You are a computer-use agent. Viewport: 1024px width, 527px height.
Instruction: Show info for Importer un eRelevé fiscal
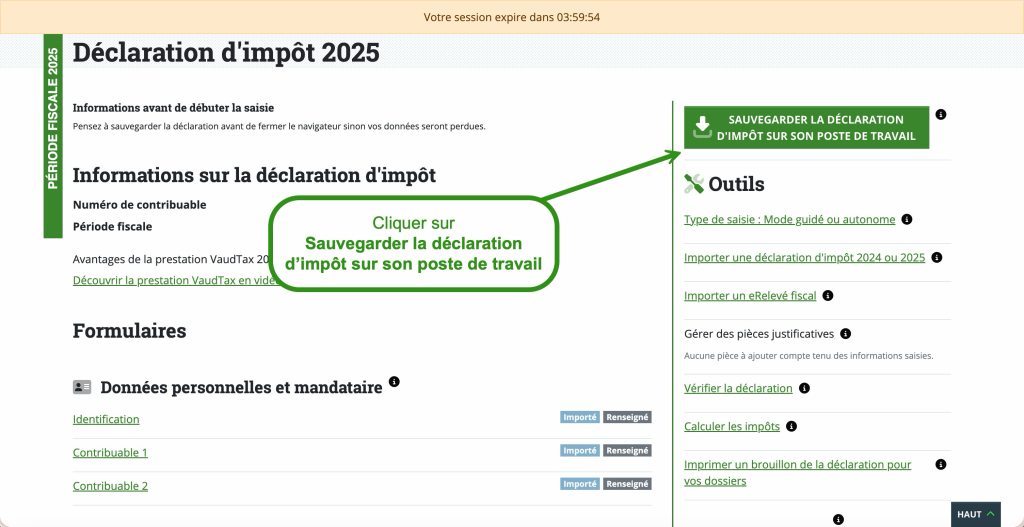click(828, 296)
